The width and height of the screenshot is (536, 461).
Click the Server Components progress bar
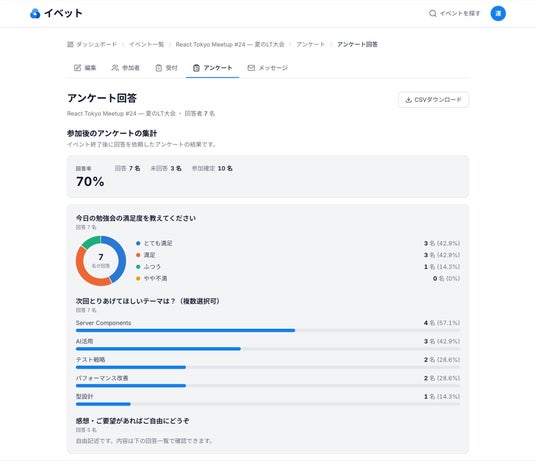[268, 330]
